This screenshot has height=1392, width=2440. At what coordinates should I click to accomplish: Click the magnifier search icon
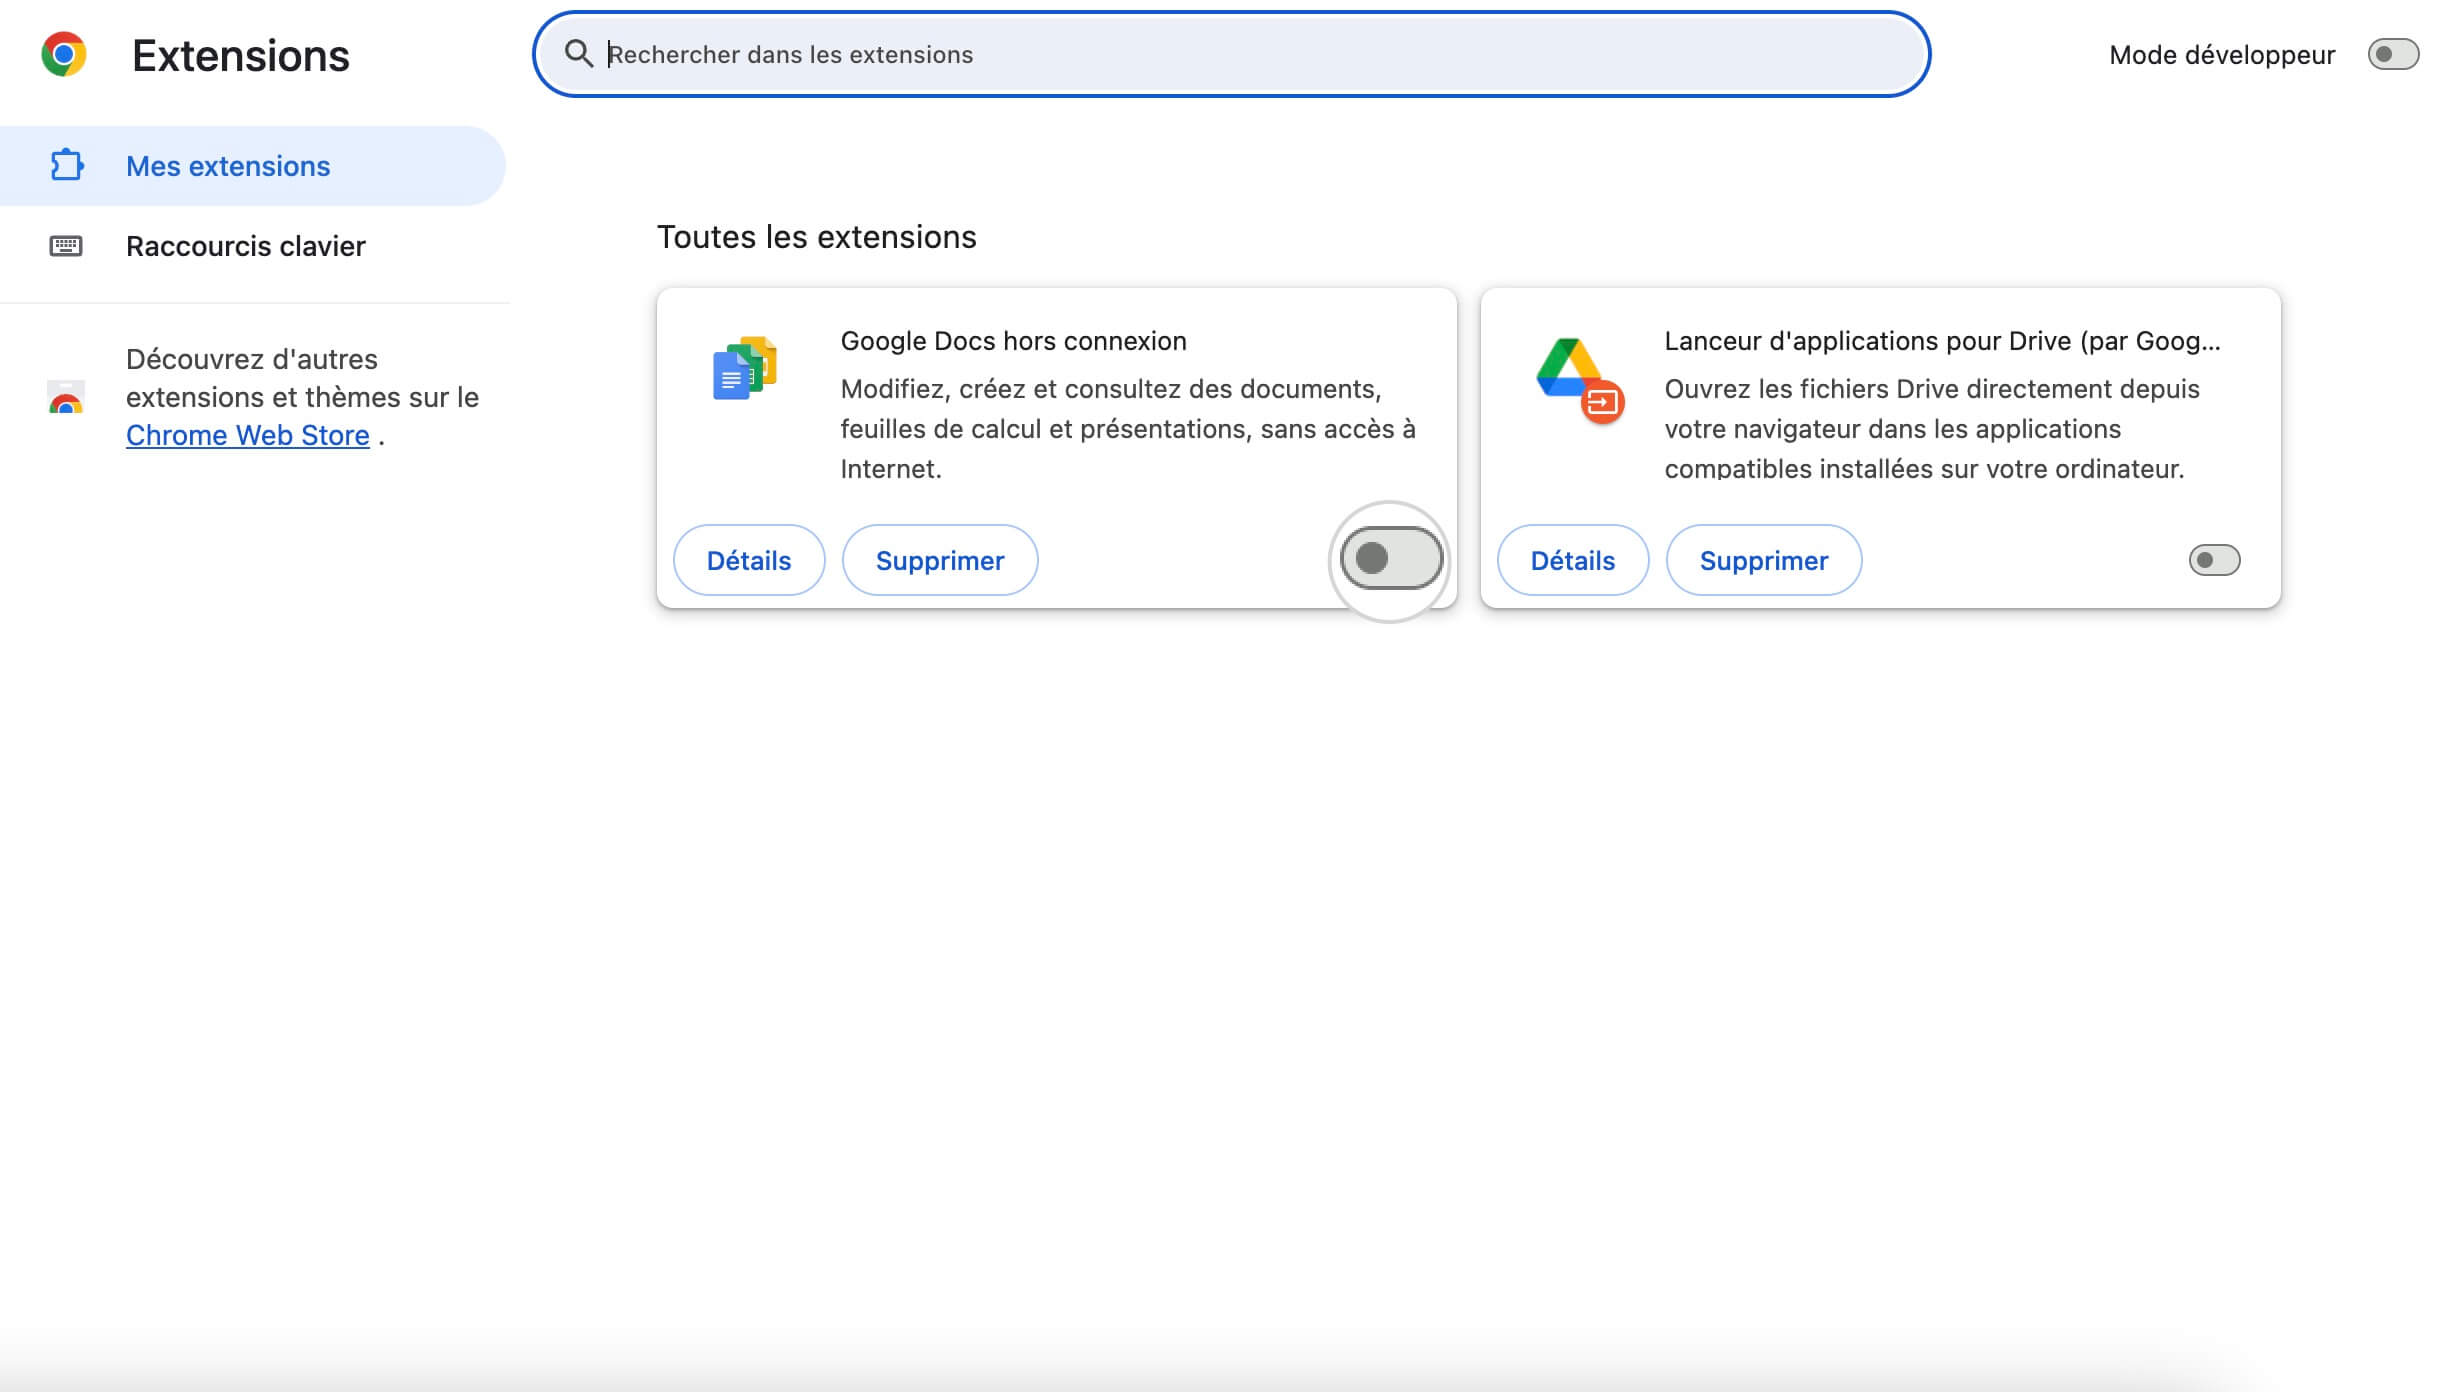[x=579, y=54]
